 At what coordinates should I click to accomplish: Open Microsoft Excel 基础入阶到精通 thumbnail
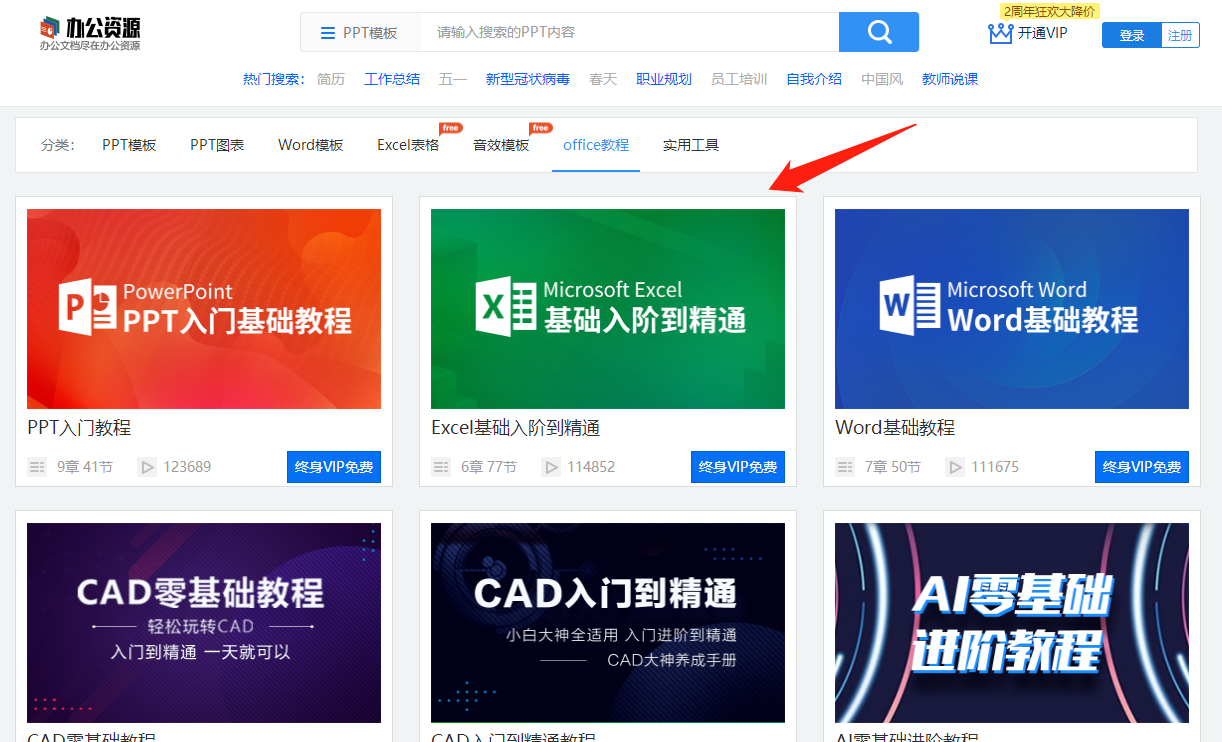pyautogui.click(x=608, y=309)
